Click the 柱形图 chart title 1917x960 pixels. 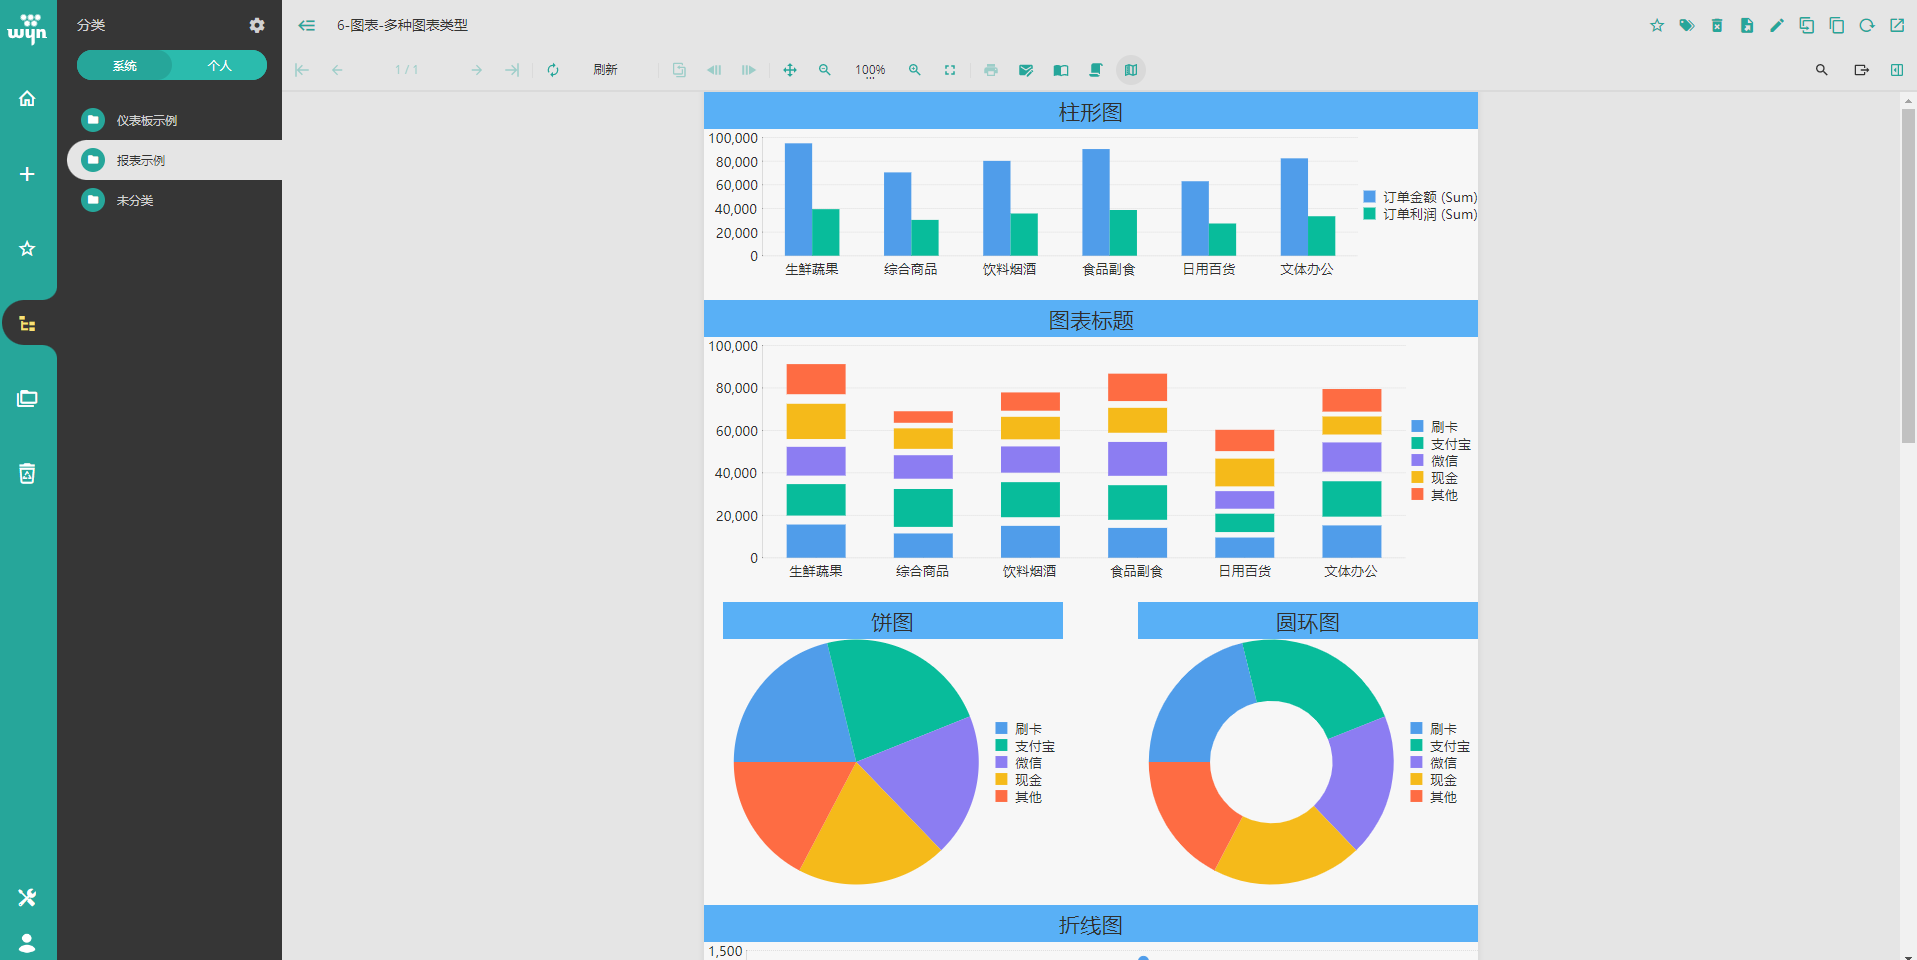(x=1091, y=112)
